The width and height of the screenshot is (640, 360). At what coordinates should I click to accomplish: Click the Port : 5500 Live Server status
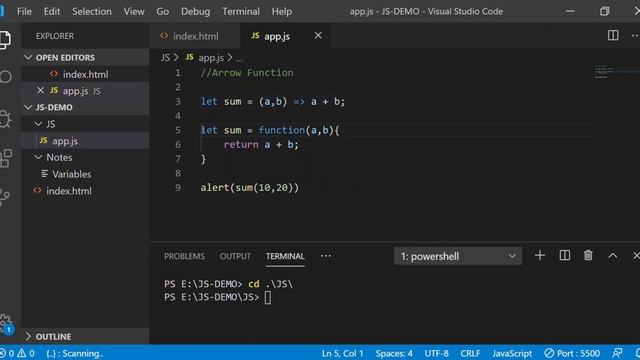[x=572, y=353]
